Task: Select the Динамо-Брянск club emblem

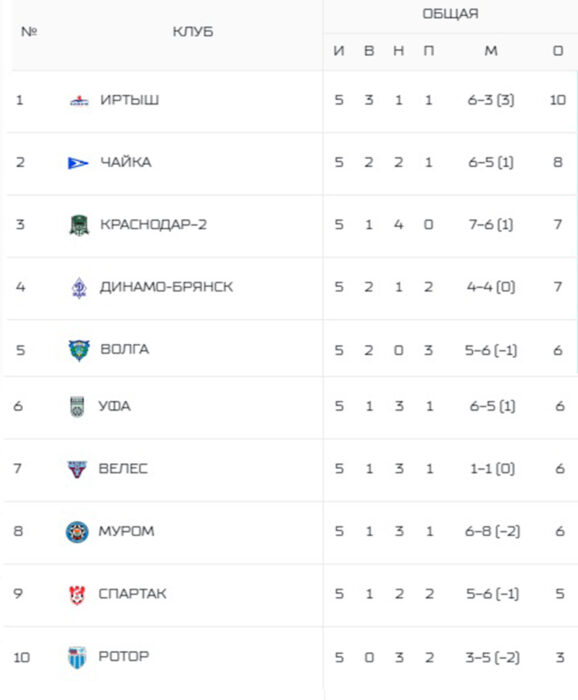Action: tap(79, 288)
